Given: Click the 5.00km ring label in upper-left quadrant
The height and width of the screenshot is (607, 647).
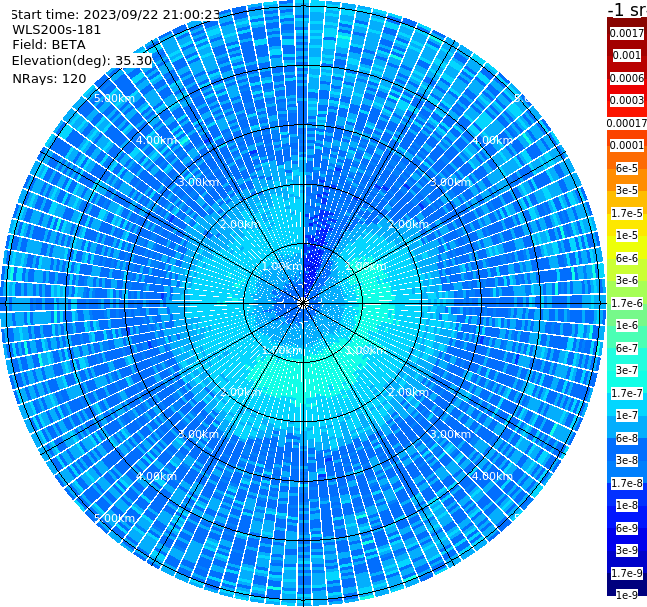Looking at the screenshot, I should 114,98.
